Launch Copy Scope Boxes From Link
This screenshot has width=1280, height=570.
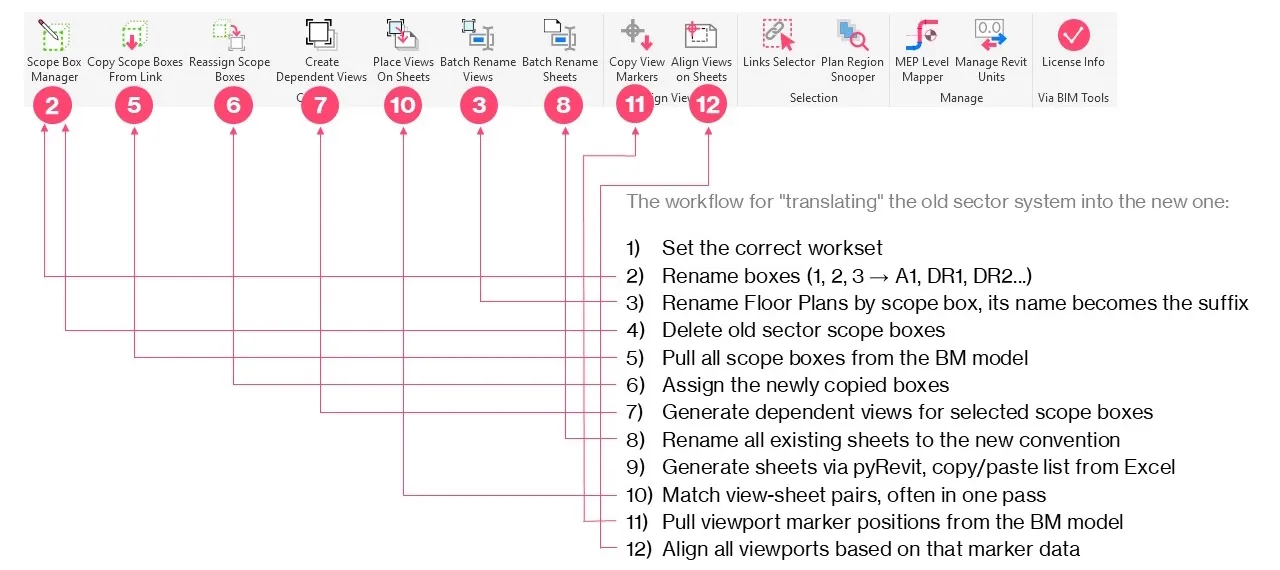pyautogui.click(x=135, y=51)
